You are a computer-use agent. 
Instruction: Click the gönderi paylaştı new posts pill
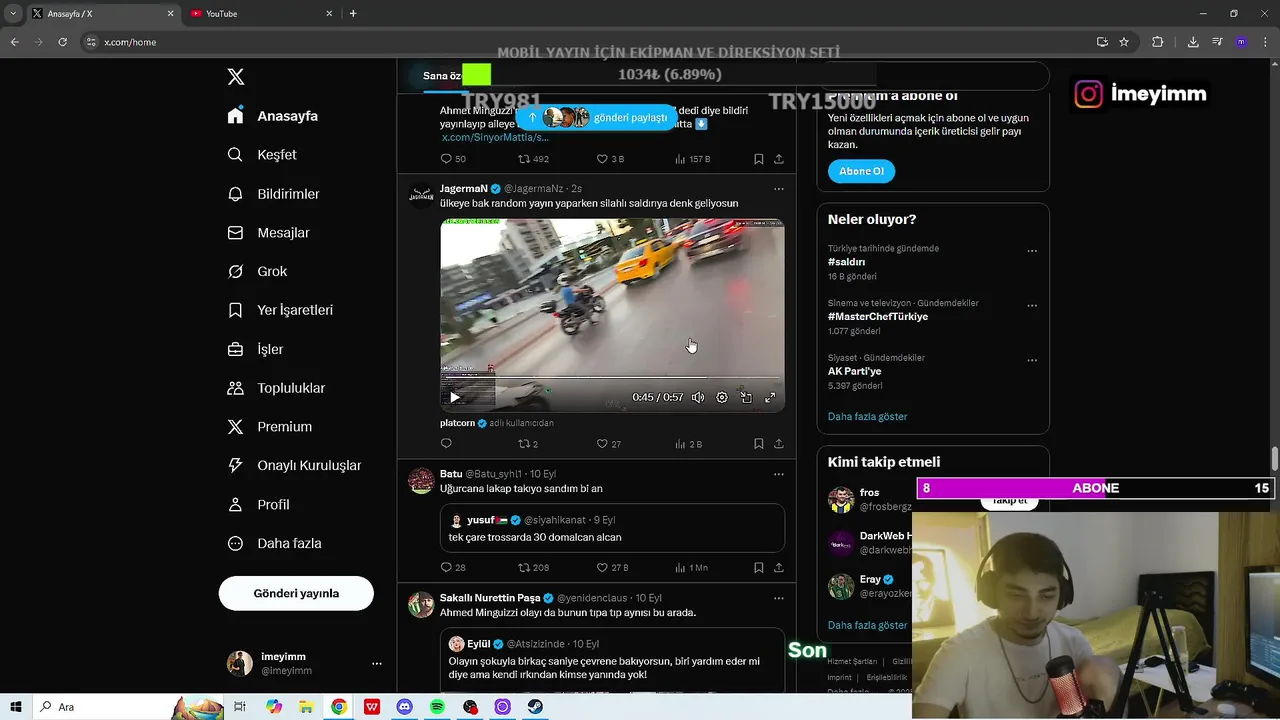(x=597, y=117)
